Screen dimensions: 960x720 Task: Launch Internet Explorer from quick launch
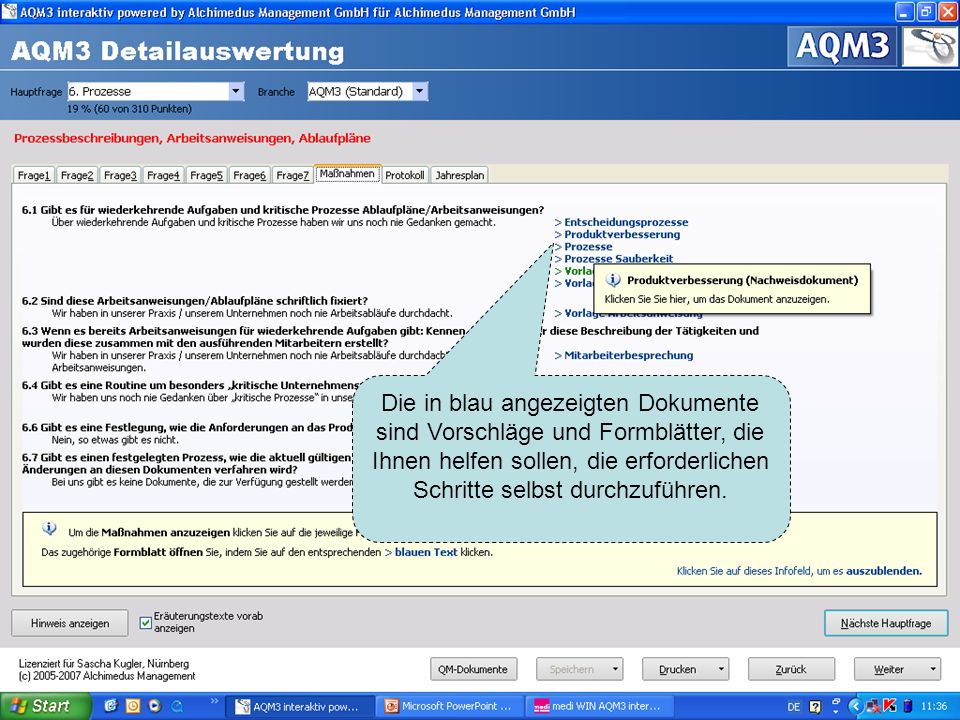[x=111, y=707]
